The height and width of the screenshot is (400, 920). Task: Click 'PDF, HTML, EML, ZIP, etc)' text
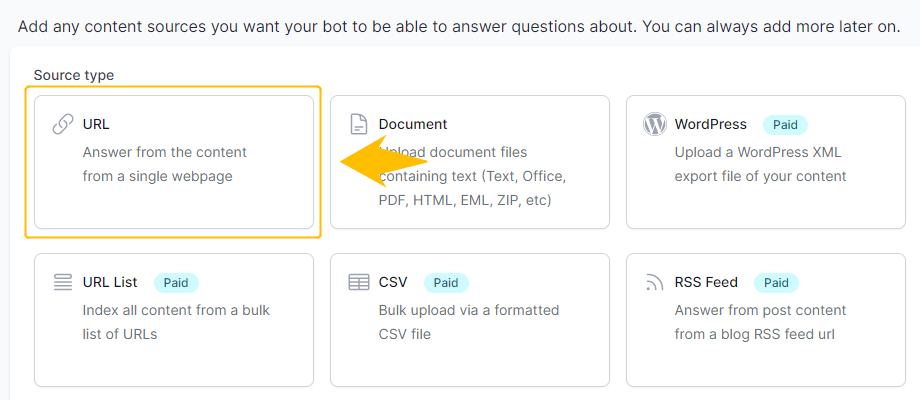pyautogui.click(x=465, y=201)
